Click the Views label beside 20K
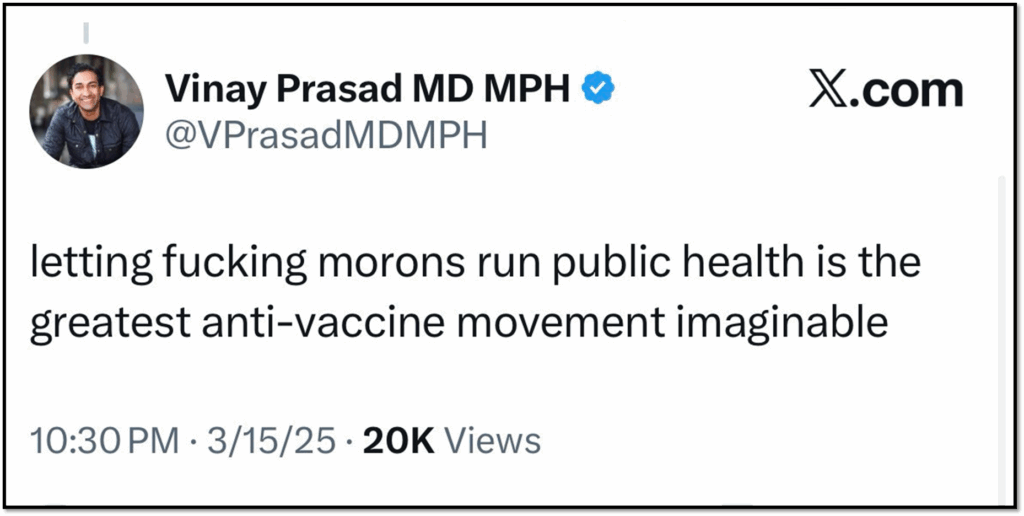This screenshot has width=1024, height=516. [x=491, y=440]
